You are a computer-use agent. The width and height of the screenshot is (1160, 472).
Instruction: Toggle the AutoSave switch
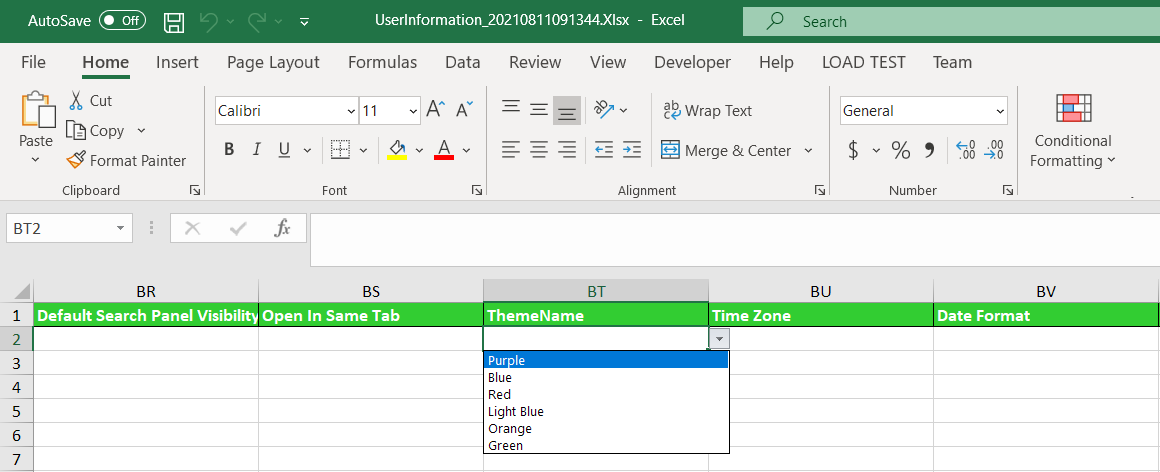tap(122, 21)
